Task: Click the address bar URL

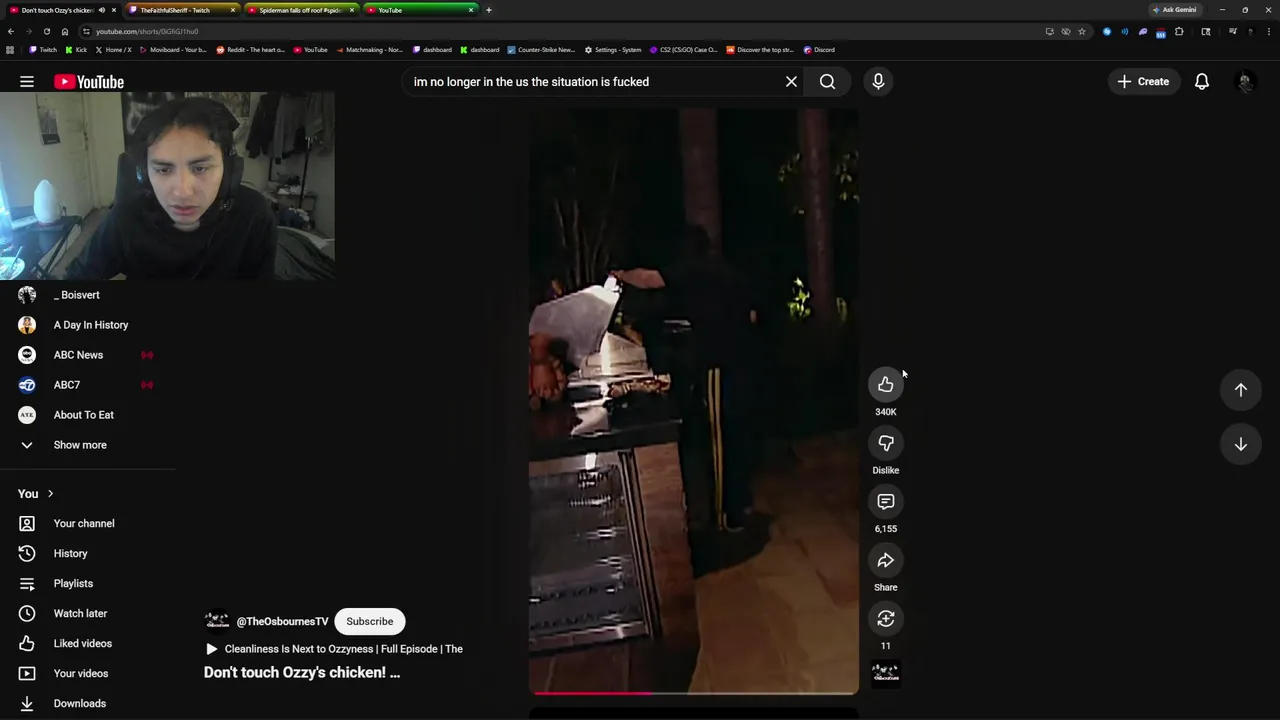Action: [x=147, y=31]
